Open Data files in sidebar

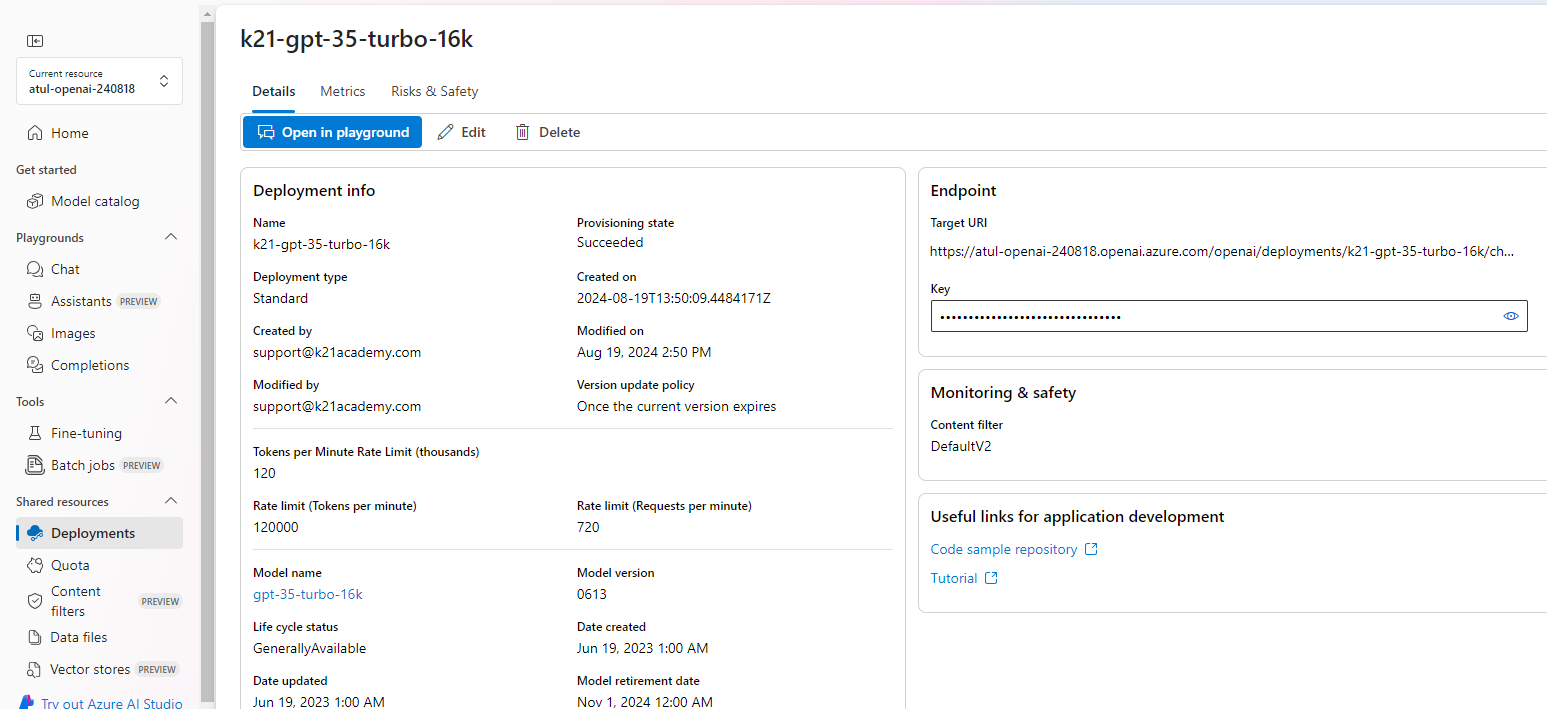pos(78,637)
